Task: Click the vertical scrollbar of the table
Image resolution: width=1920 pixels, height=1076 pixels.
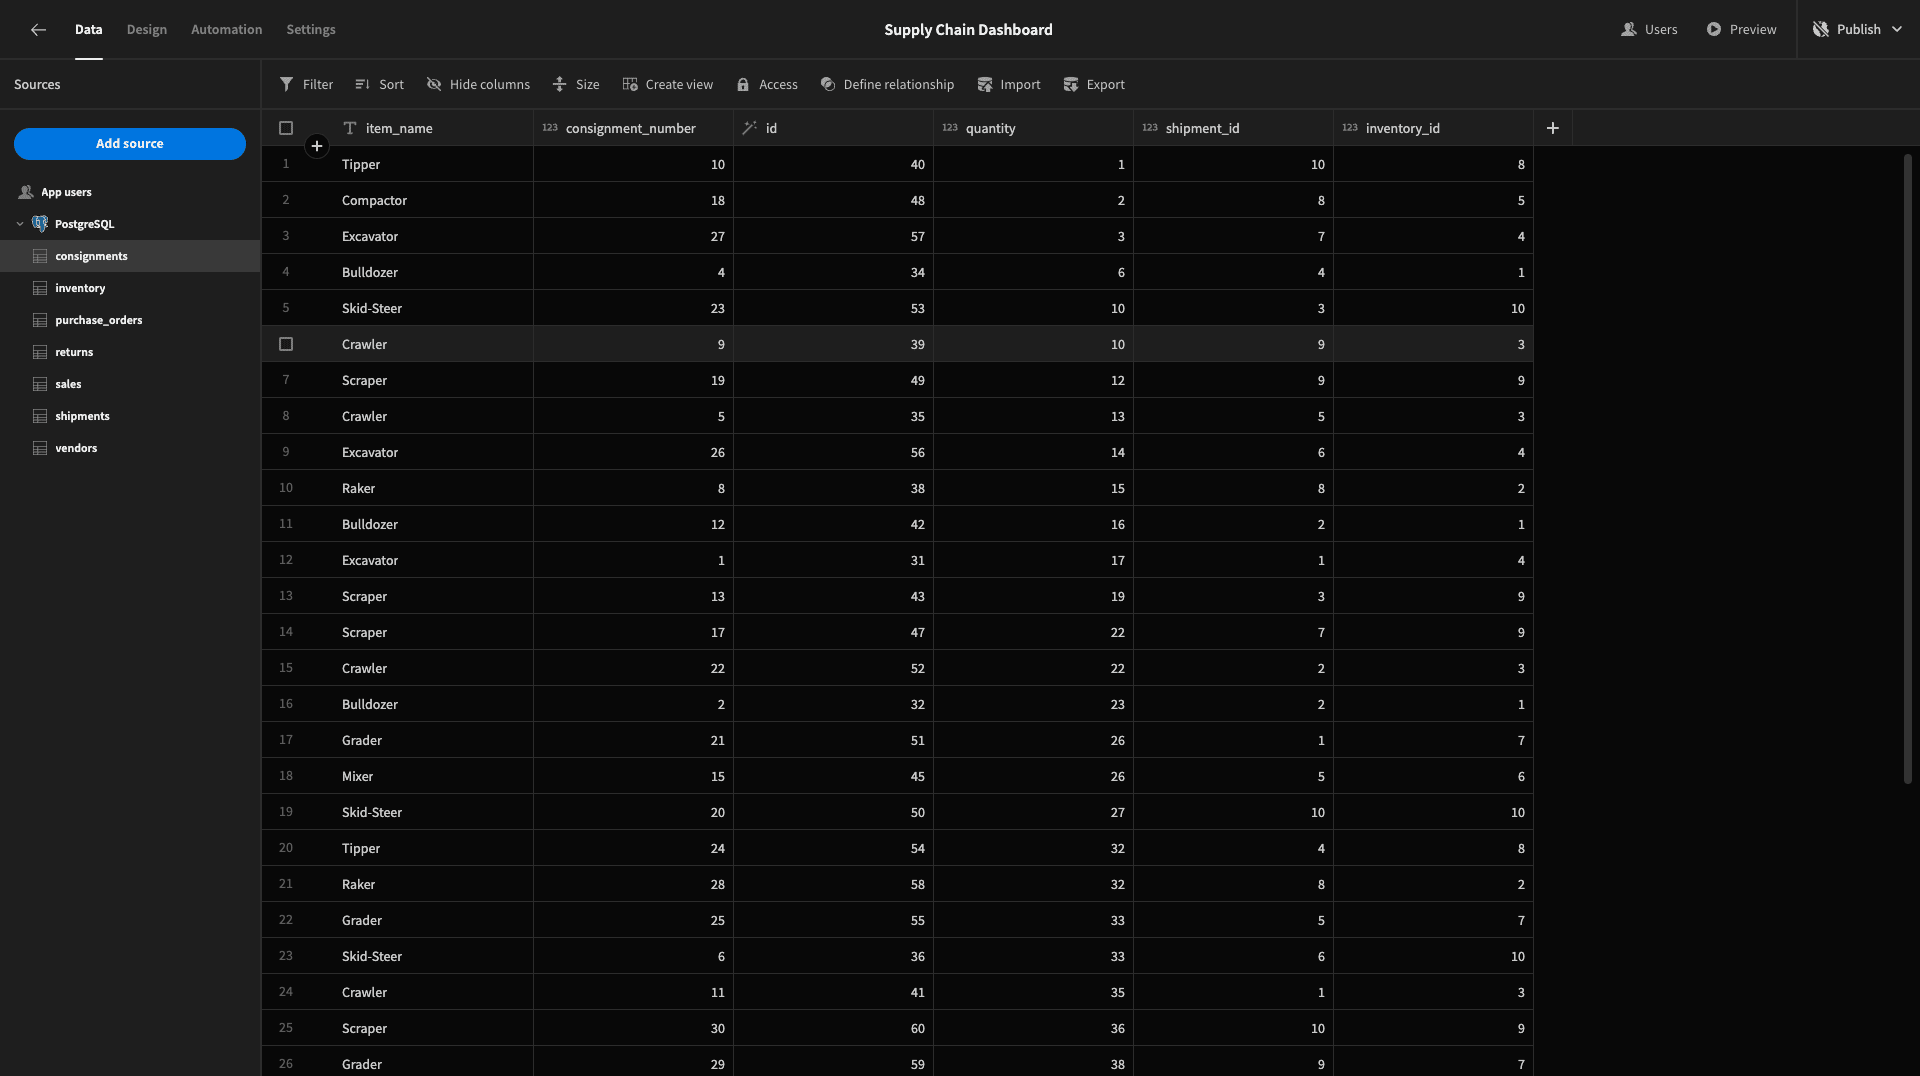Action: tap(1907, 468)
